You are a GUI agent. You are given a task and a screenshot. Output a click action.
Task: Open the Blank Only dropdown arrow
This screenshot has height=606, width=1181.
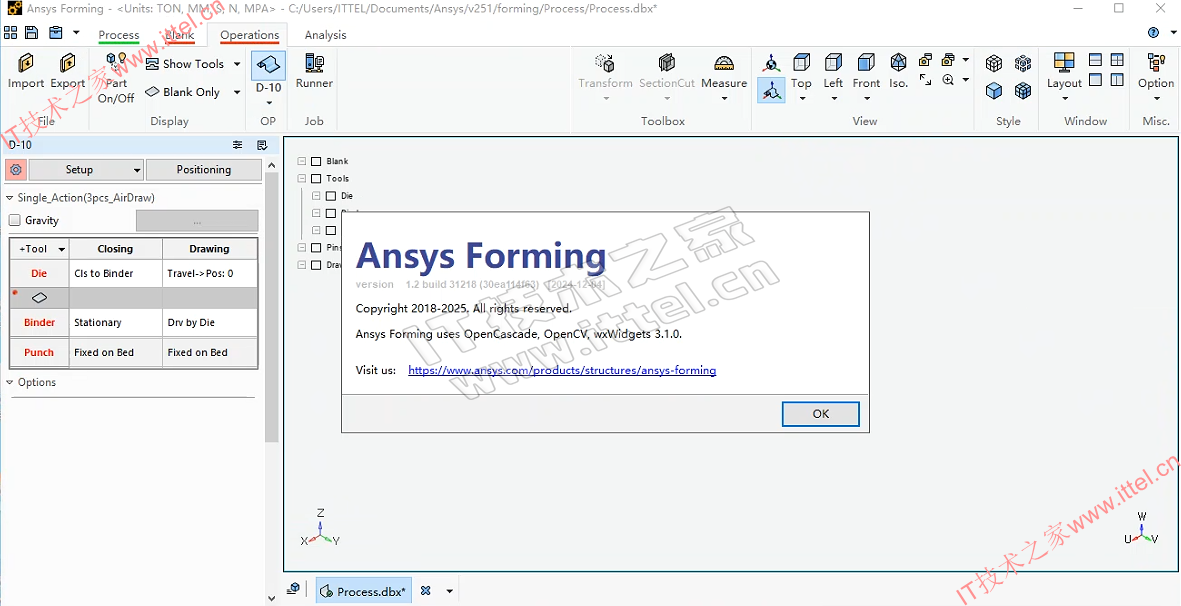pyautogui.click(x=237, y=92)
